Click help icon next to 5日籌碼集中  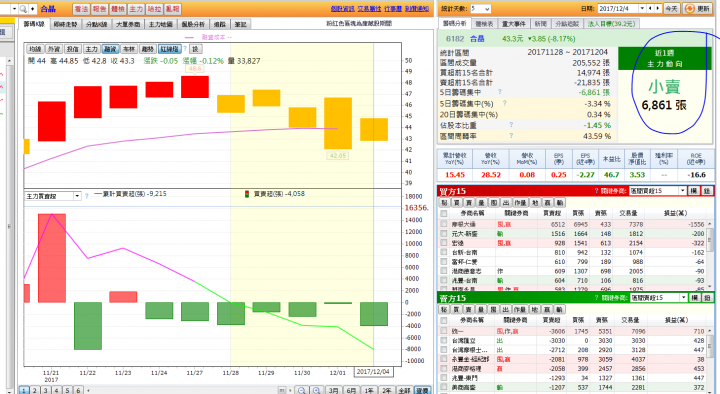point(500,92)
